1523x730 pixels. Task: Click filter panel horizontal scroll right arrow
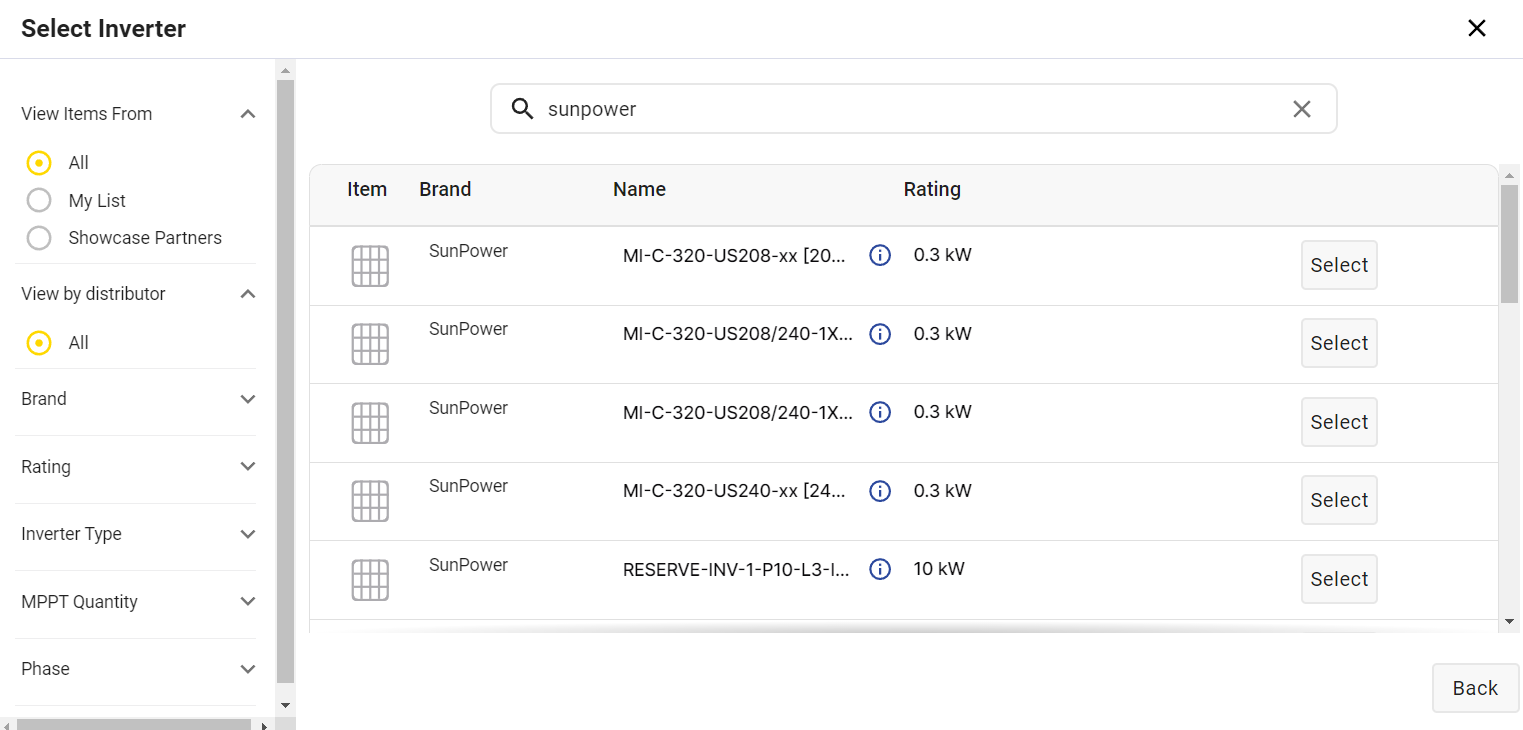click(x=264, y=725)
